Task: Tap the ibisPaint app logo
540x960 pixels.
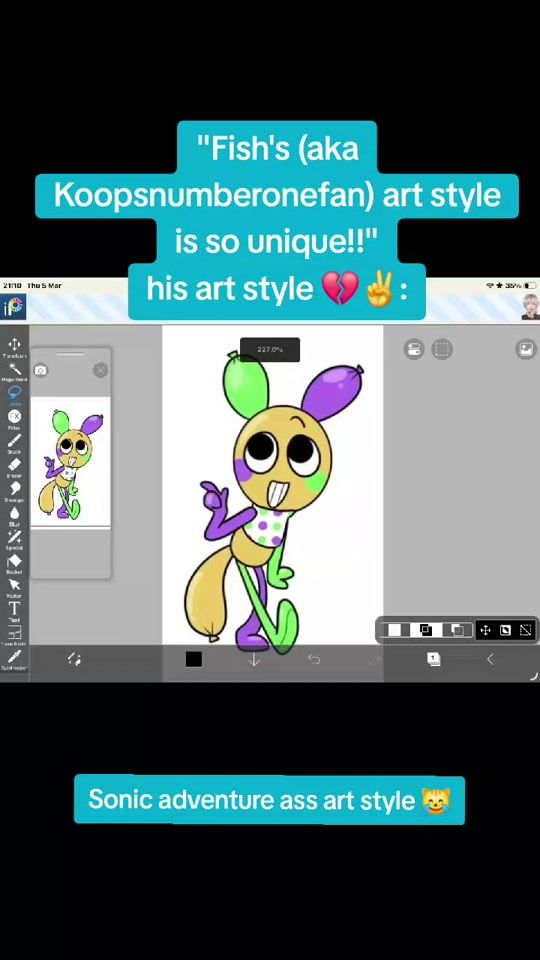Action: tap(13, 307)
